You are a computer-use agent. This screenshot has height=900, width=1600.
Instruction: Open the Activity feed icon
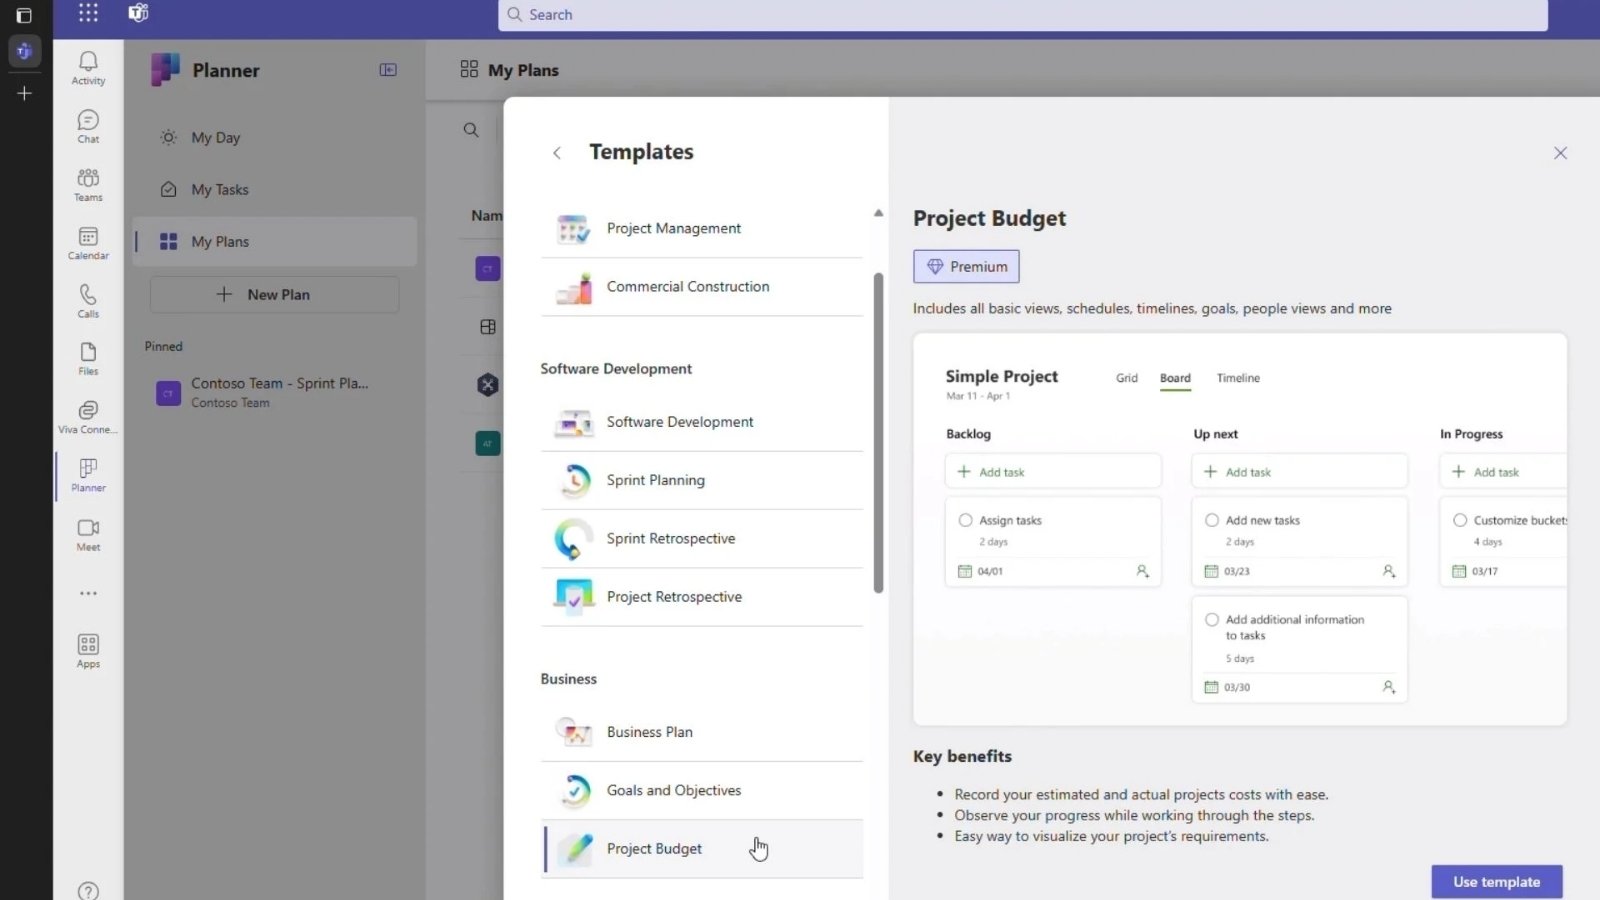88,68
